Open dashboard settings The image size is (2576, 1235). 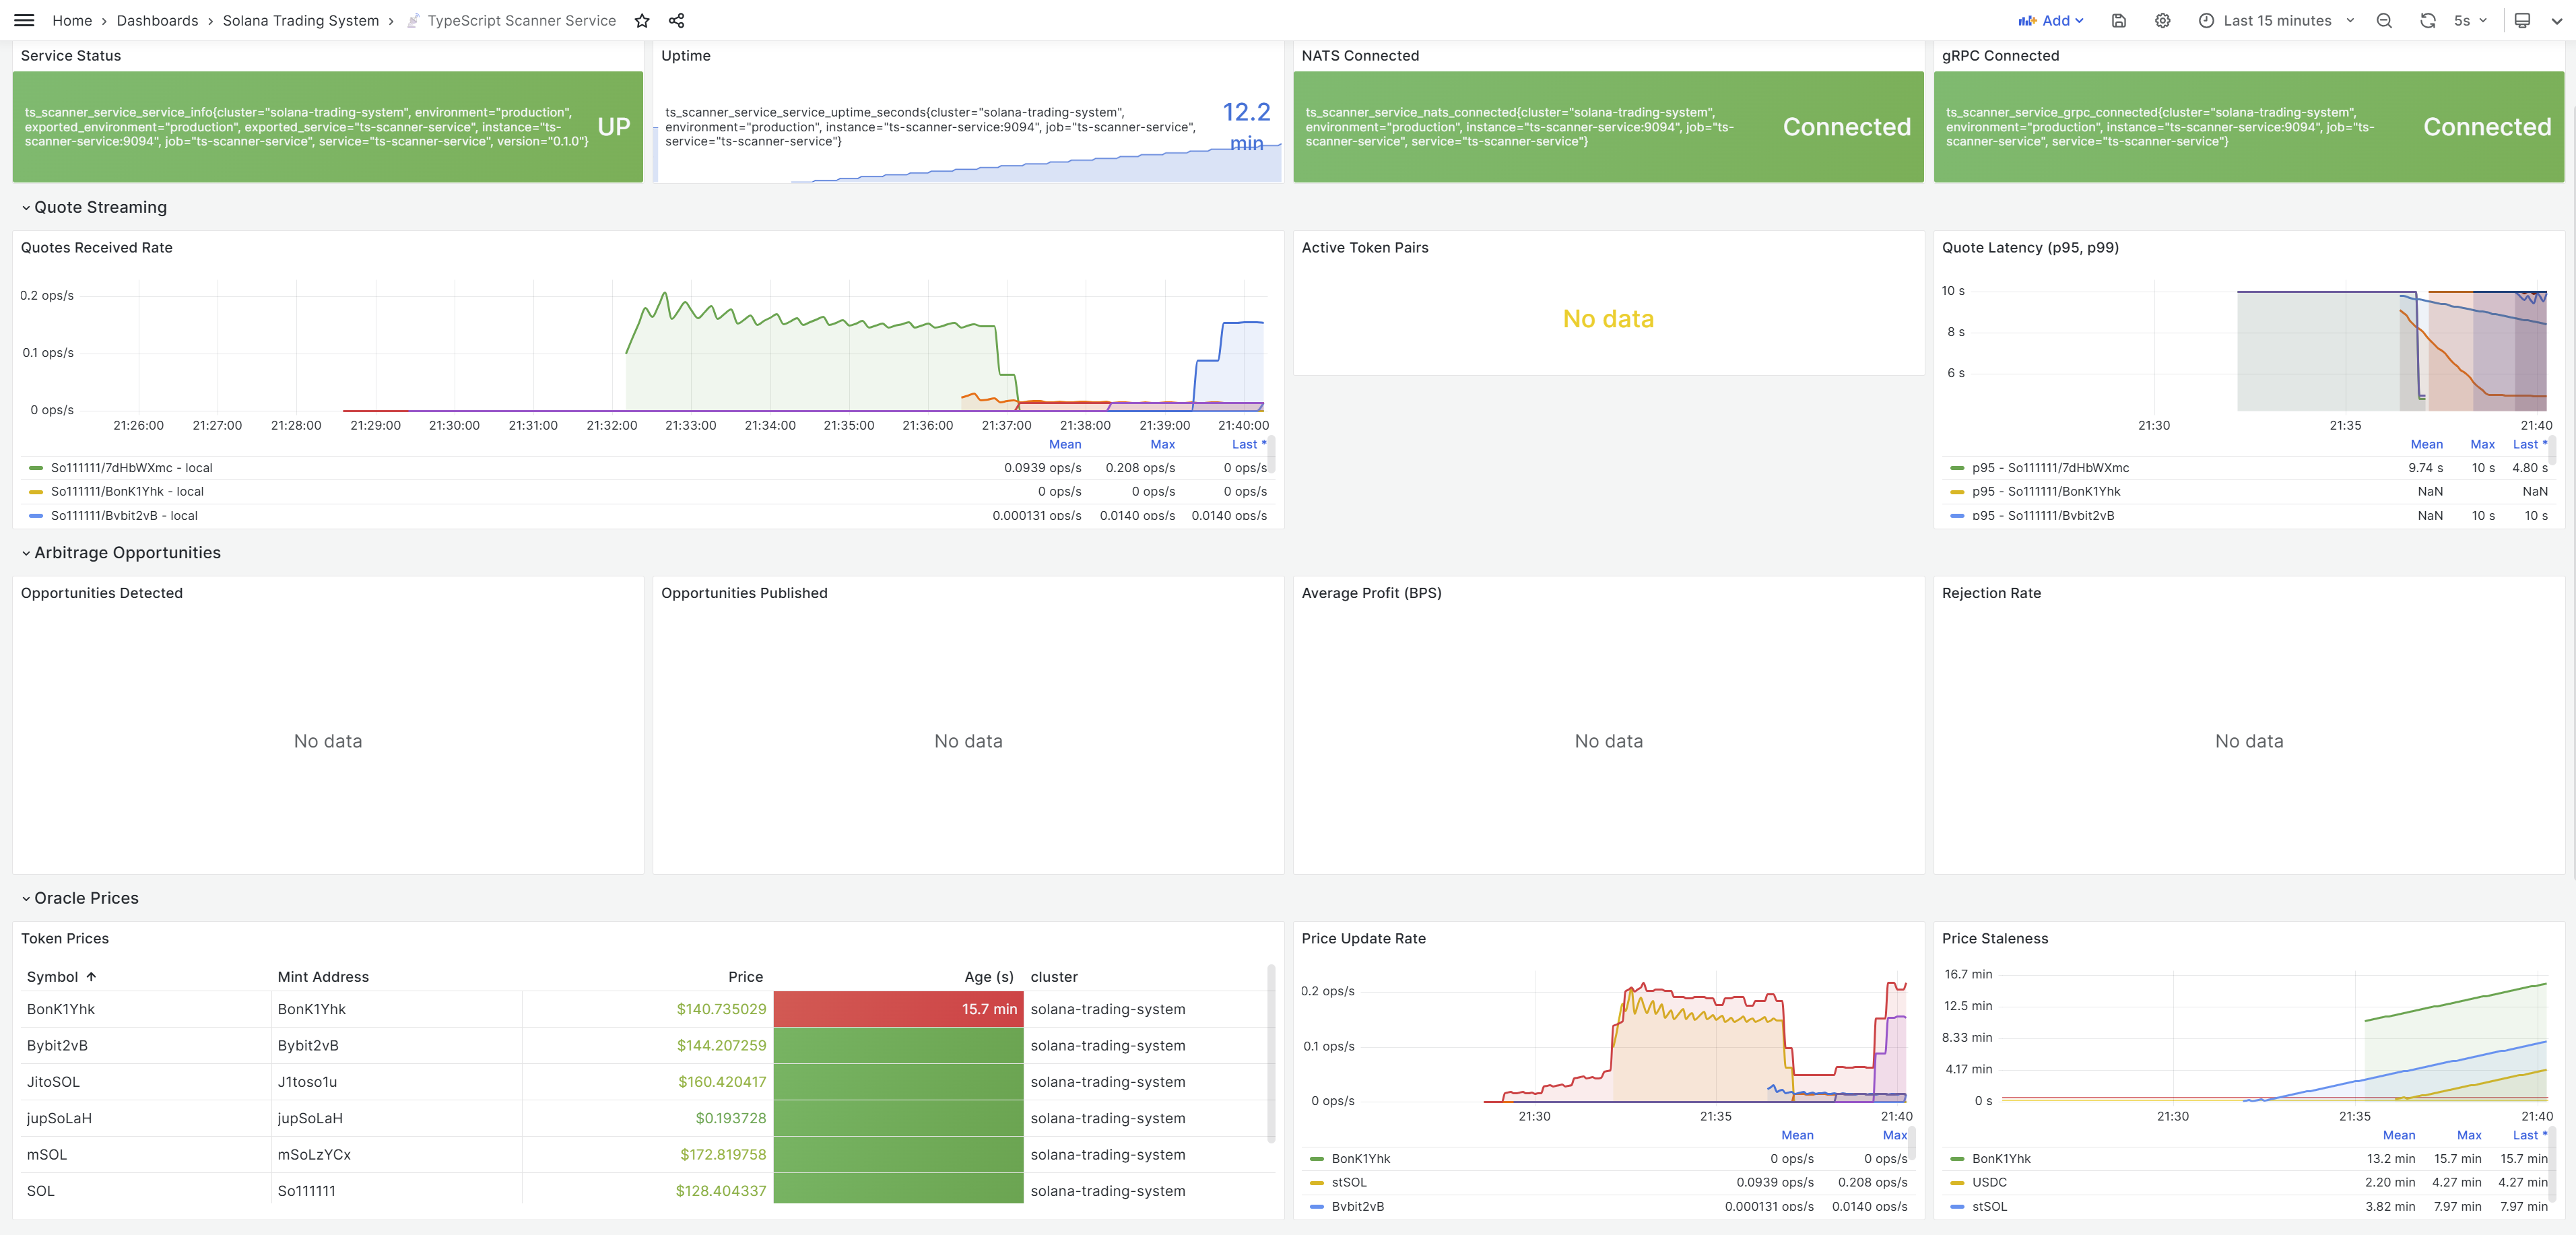tap(2162, 20)
